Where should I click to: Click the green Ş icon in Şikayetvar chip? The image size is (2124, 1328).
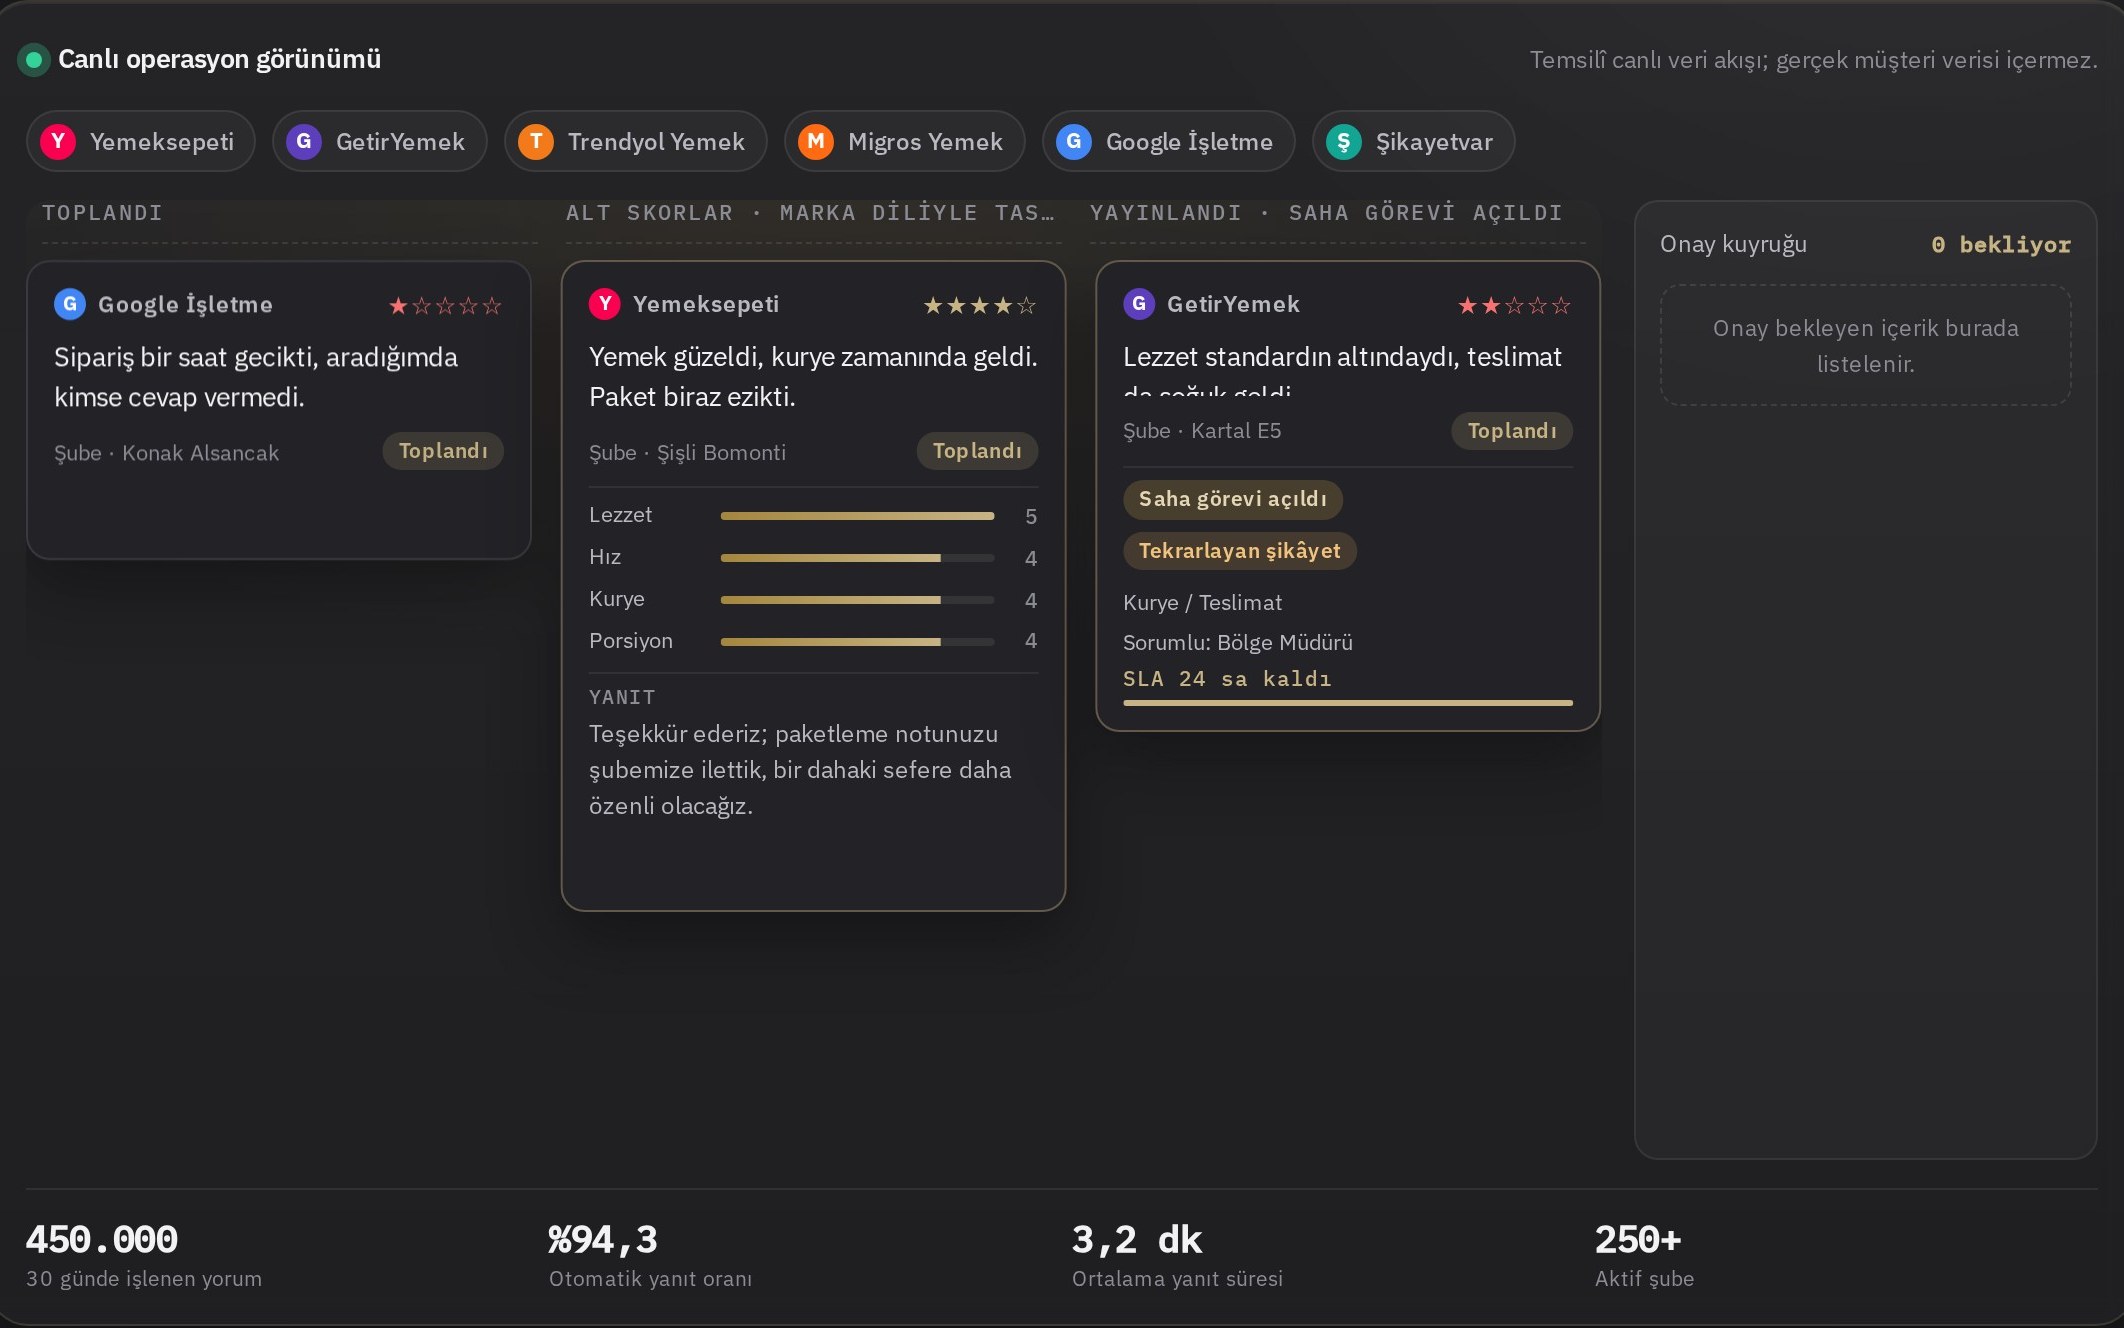(x=1344, y=141)
